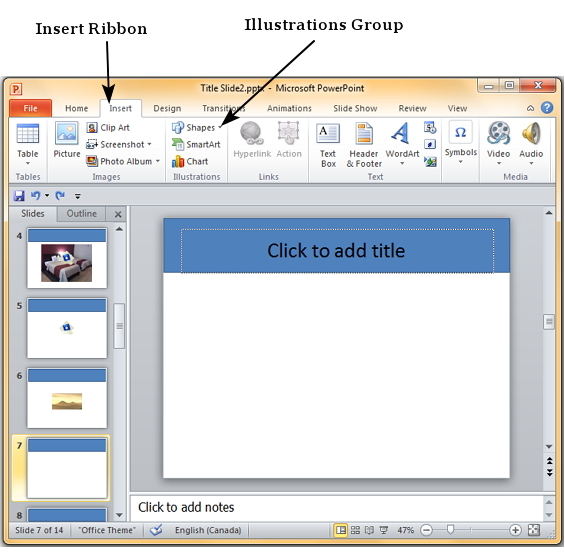Switch to the Outline pane tab
The image size is (565, 554).
click(82, 214)
